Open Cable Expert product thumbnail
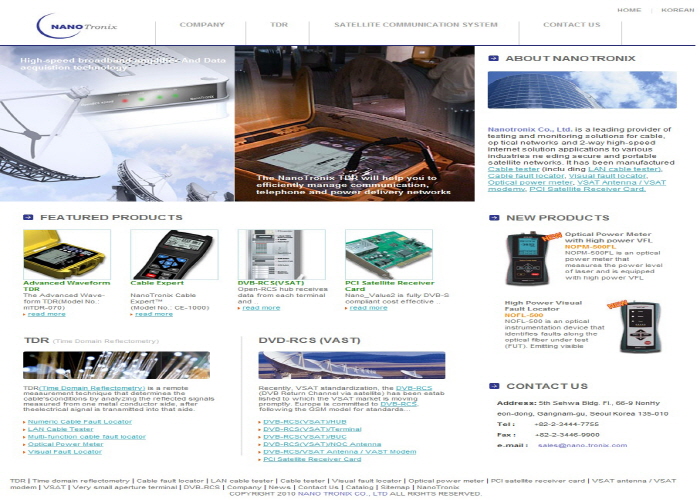 coord(174,254)
